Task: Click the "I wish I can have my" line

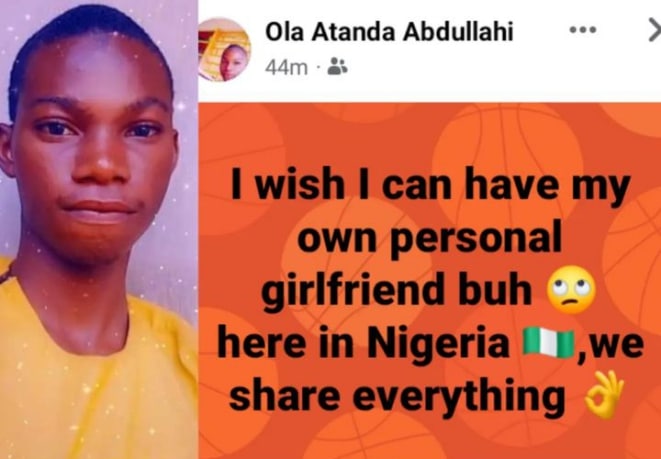Action: coord(429,186)
